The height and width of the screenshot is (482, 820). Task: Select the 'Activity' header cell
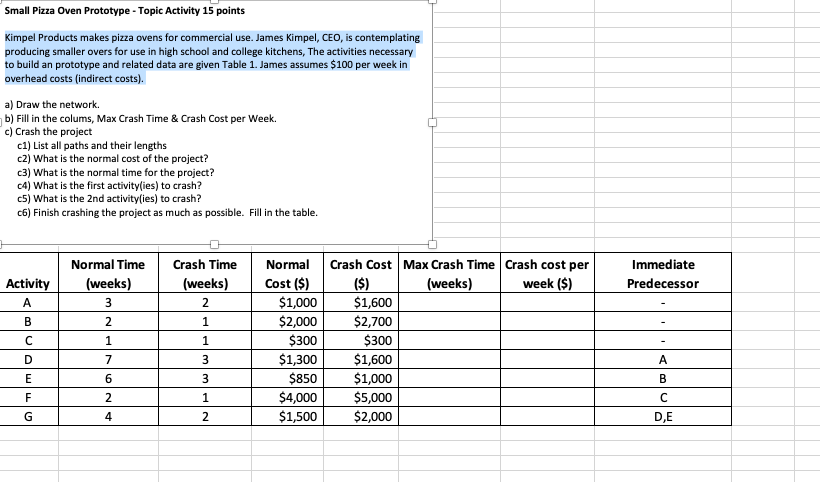29,273
